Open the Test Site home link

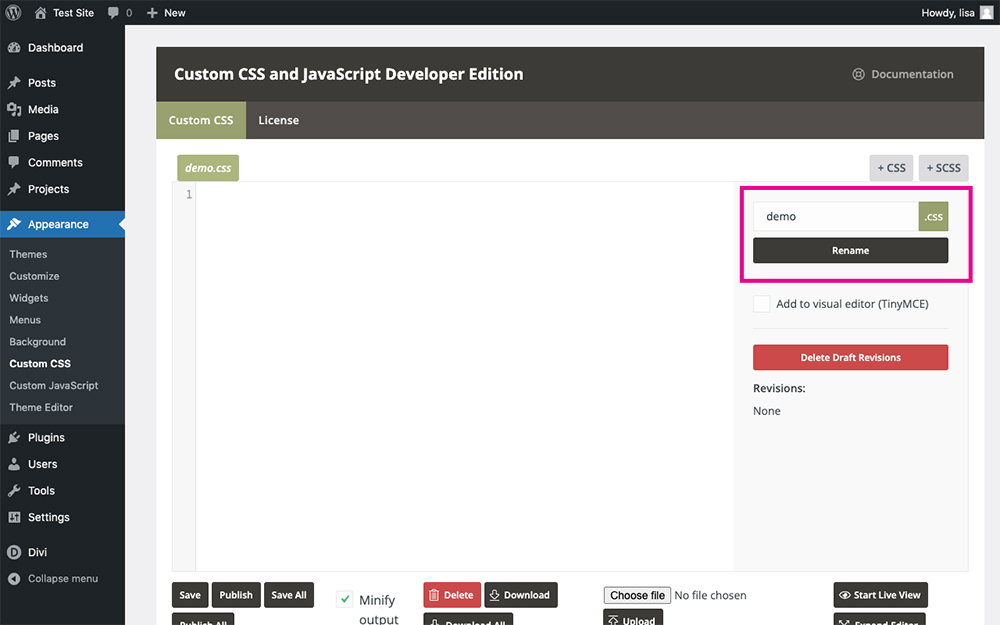pyautogui.click(x=64, y=13)
